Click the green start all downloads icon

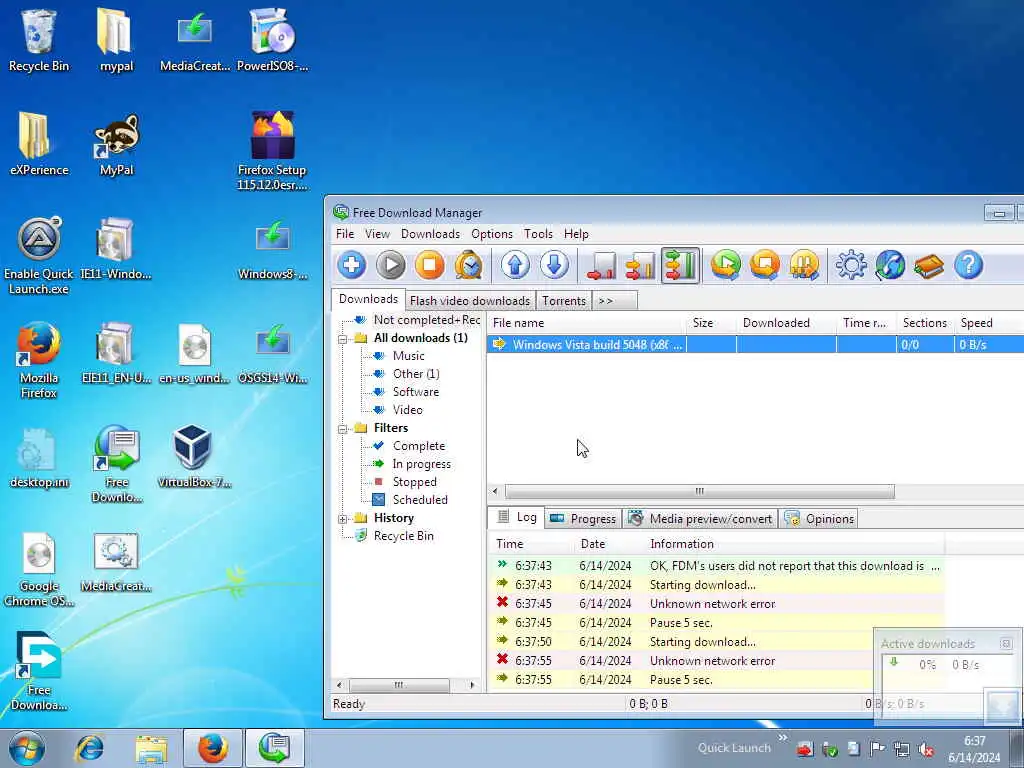726,265
